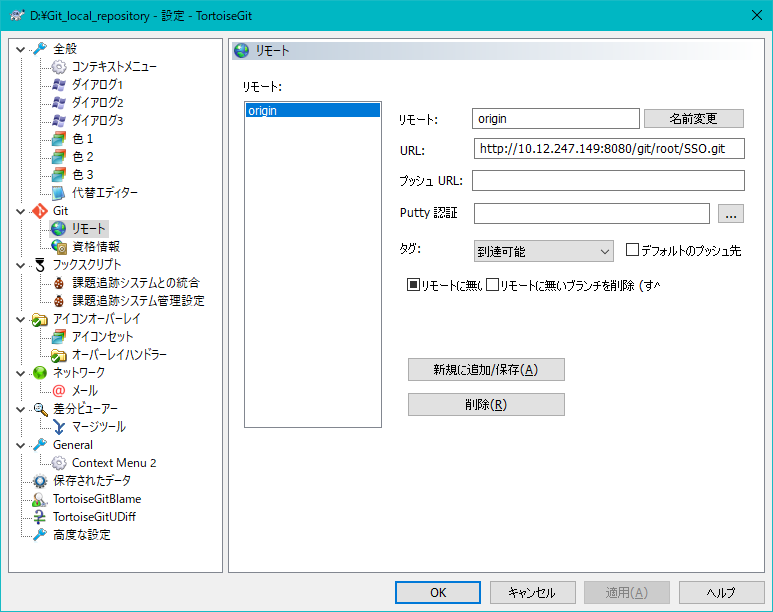Click the bug icon for 課題追跡システム管理設定
Viewport: 773px width, 612px height.
pyautogui.click(x=59, y=300)
